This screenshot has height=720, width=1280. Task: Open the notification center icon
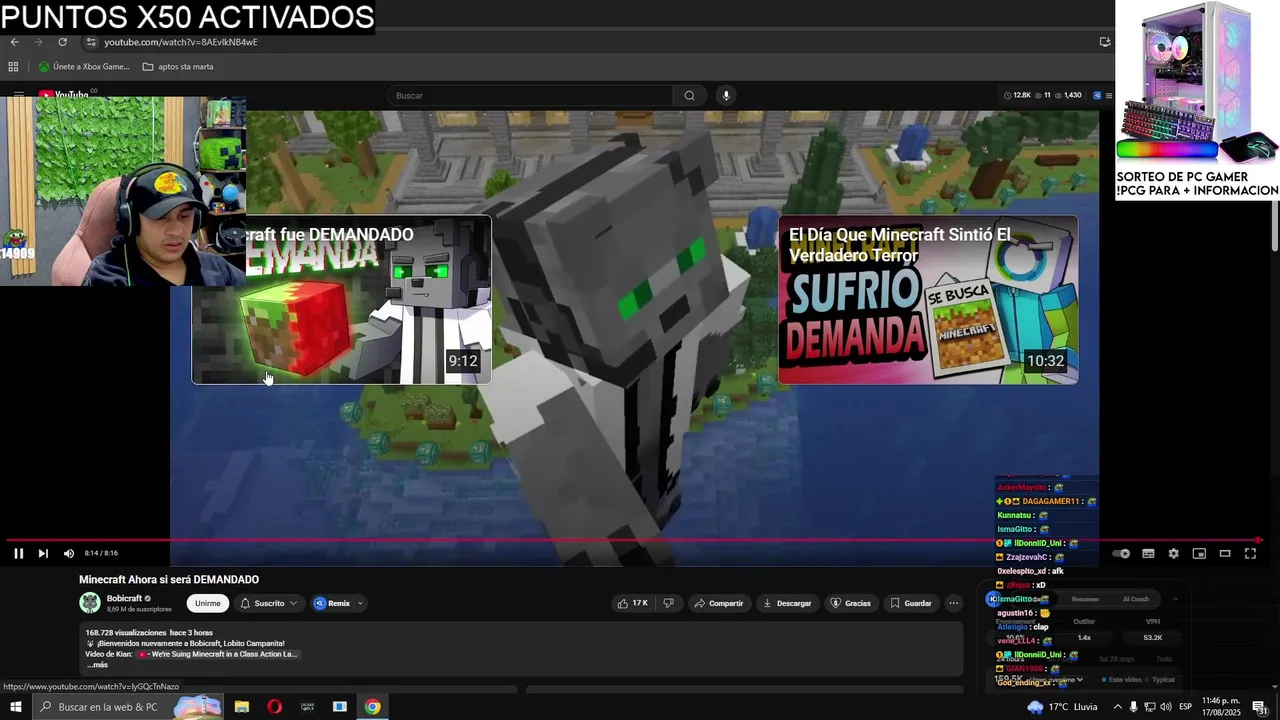pos(1260,707)
